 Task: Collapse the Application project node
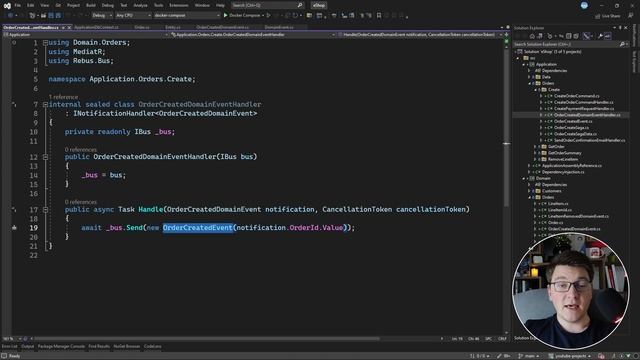524,64
